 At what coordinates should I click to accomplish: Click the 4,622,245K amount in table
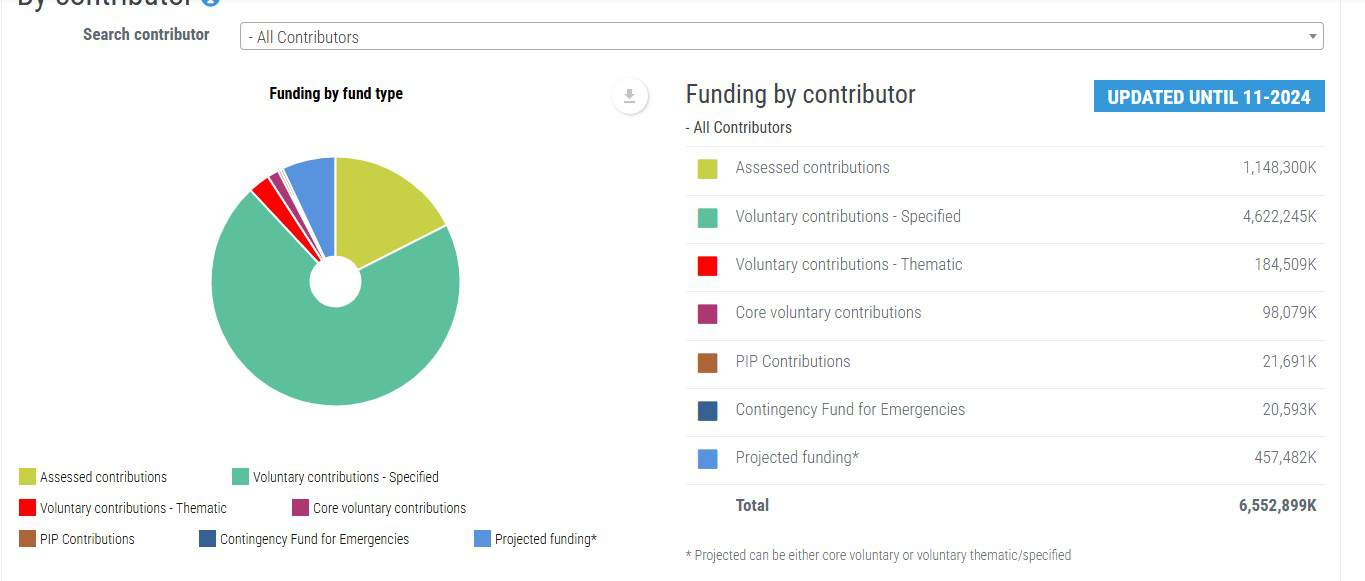[x=1279, y=217]
